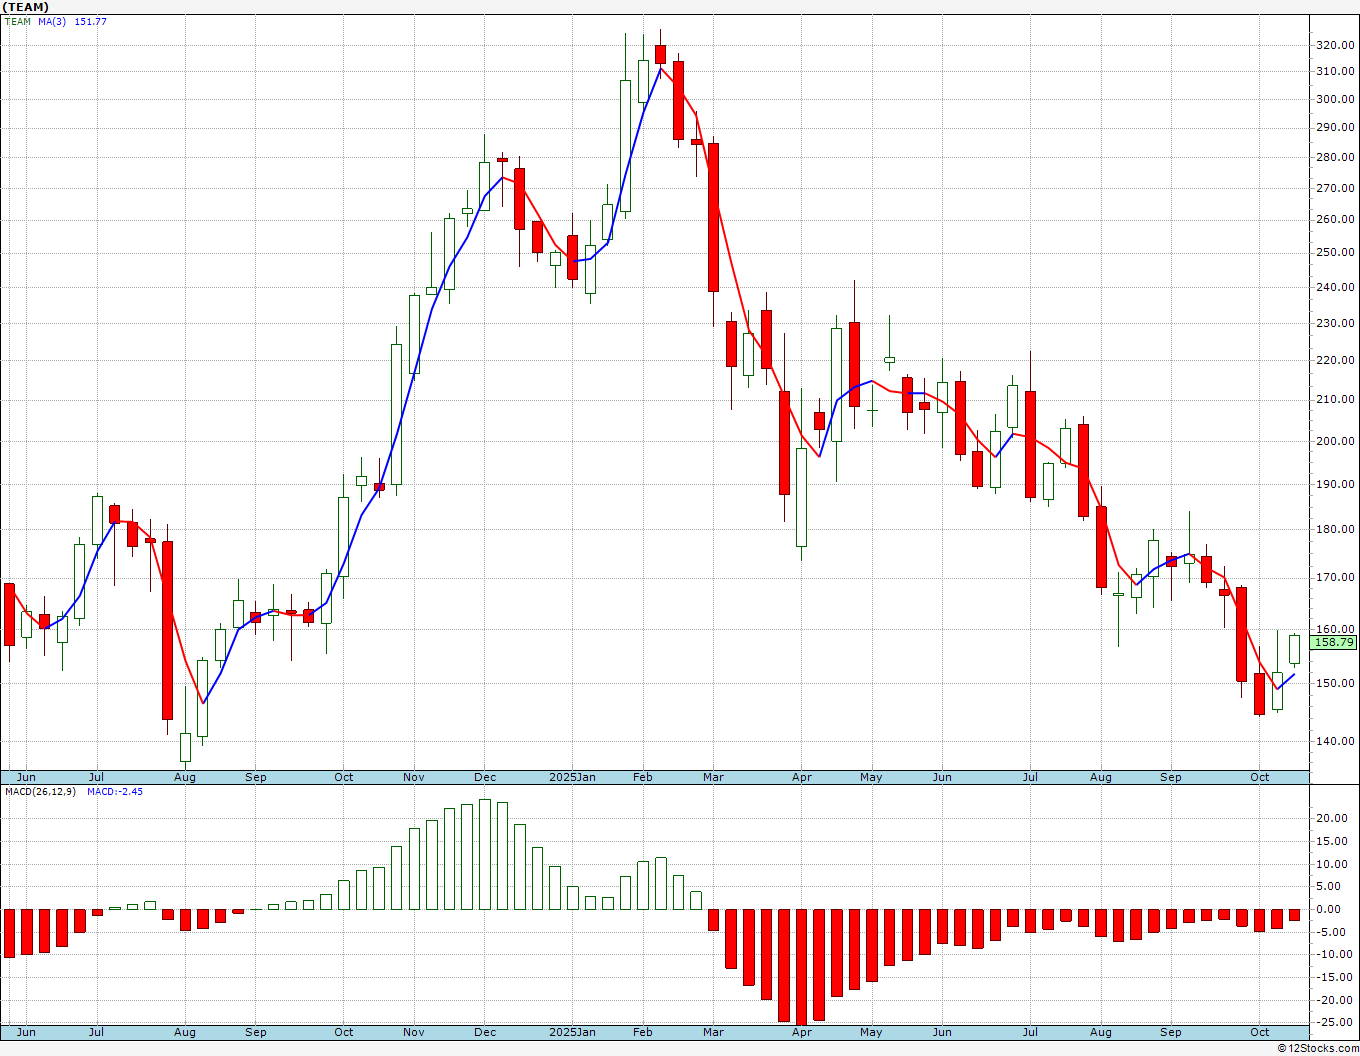This screenshot has width=1360, height=1056.
Task: Click the 20.00 MACD axis label
Action: pos(1331,818)
